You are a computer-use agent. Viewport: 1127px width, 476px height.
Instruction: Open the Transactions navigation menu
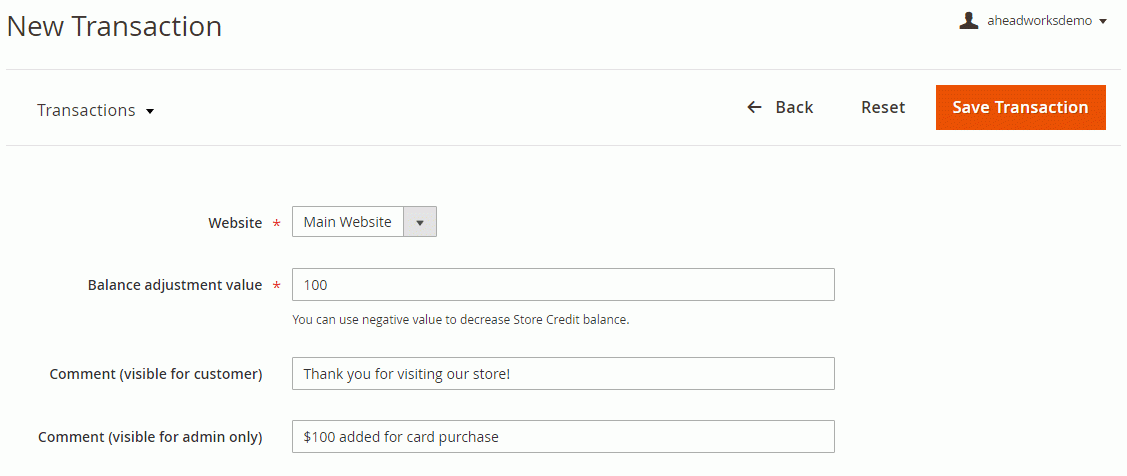pos(96,110)
